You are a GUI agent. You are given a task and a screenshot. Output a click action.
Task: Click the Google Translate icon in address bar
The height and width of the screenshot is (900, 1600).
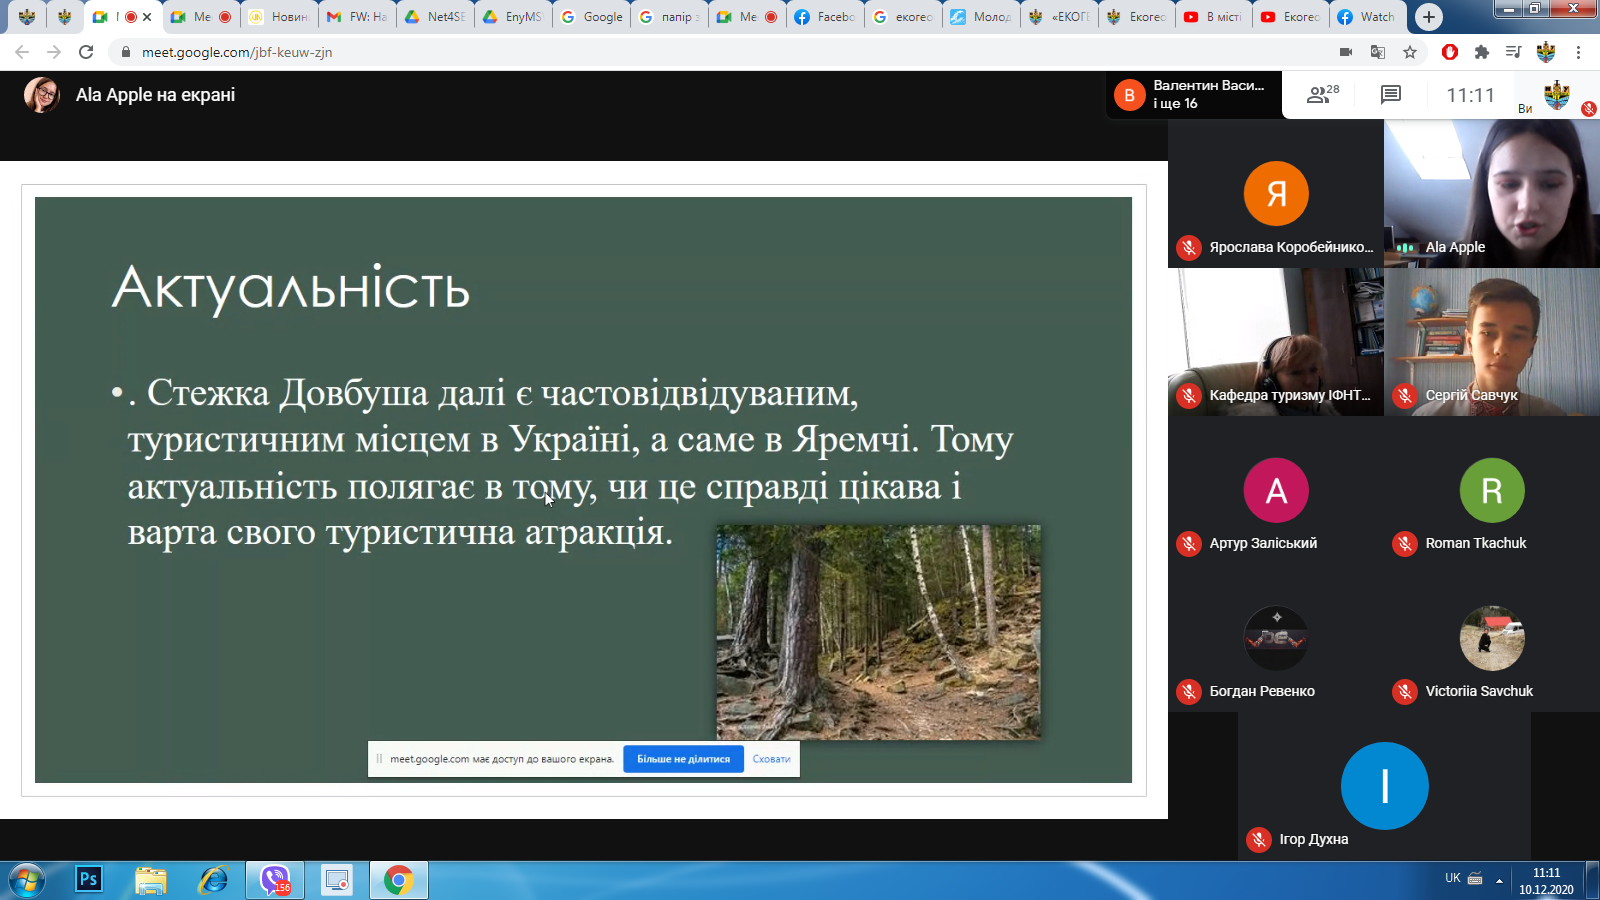(1378, 52)
